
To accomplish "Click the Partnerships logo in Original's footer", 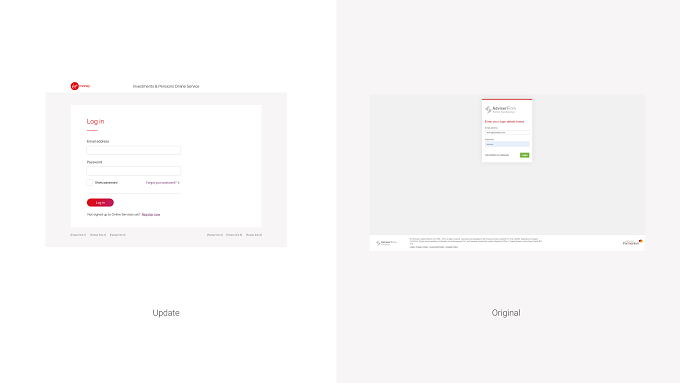I will [x=633, y=242].
